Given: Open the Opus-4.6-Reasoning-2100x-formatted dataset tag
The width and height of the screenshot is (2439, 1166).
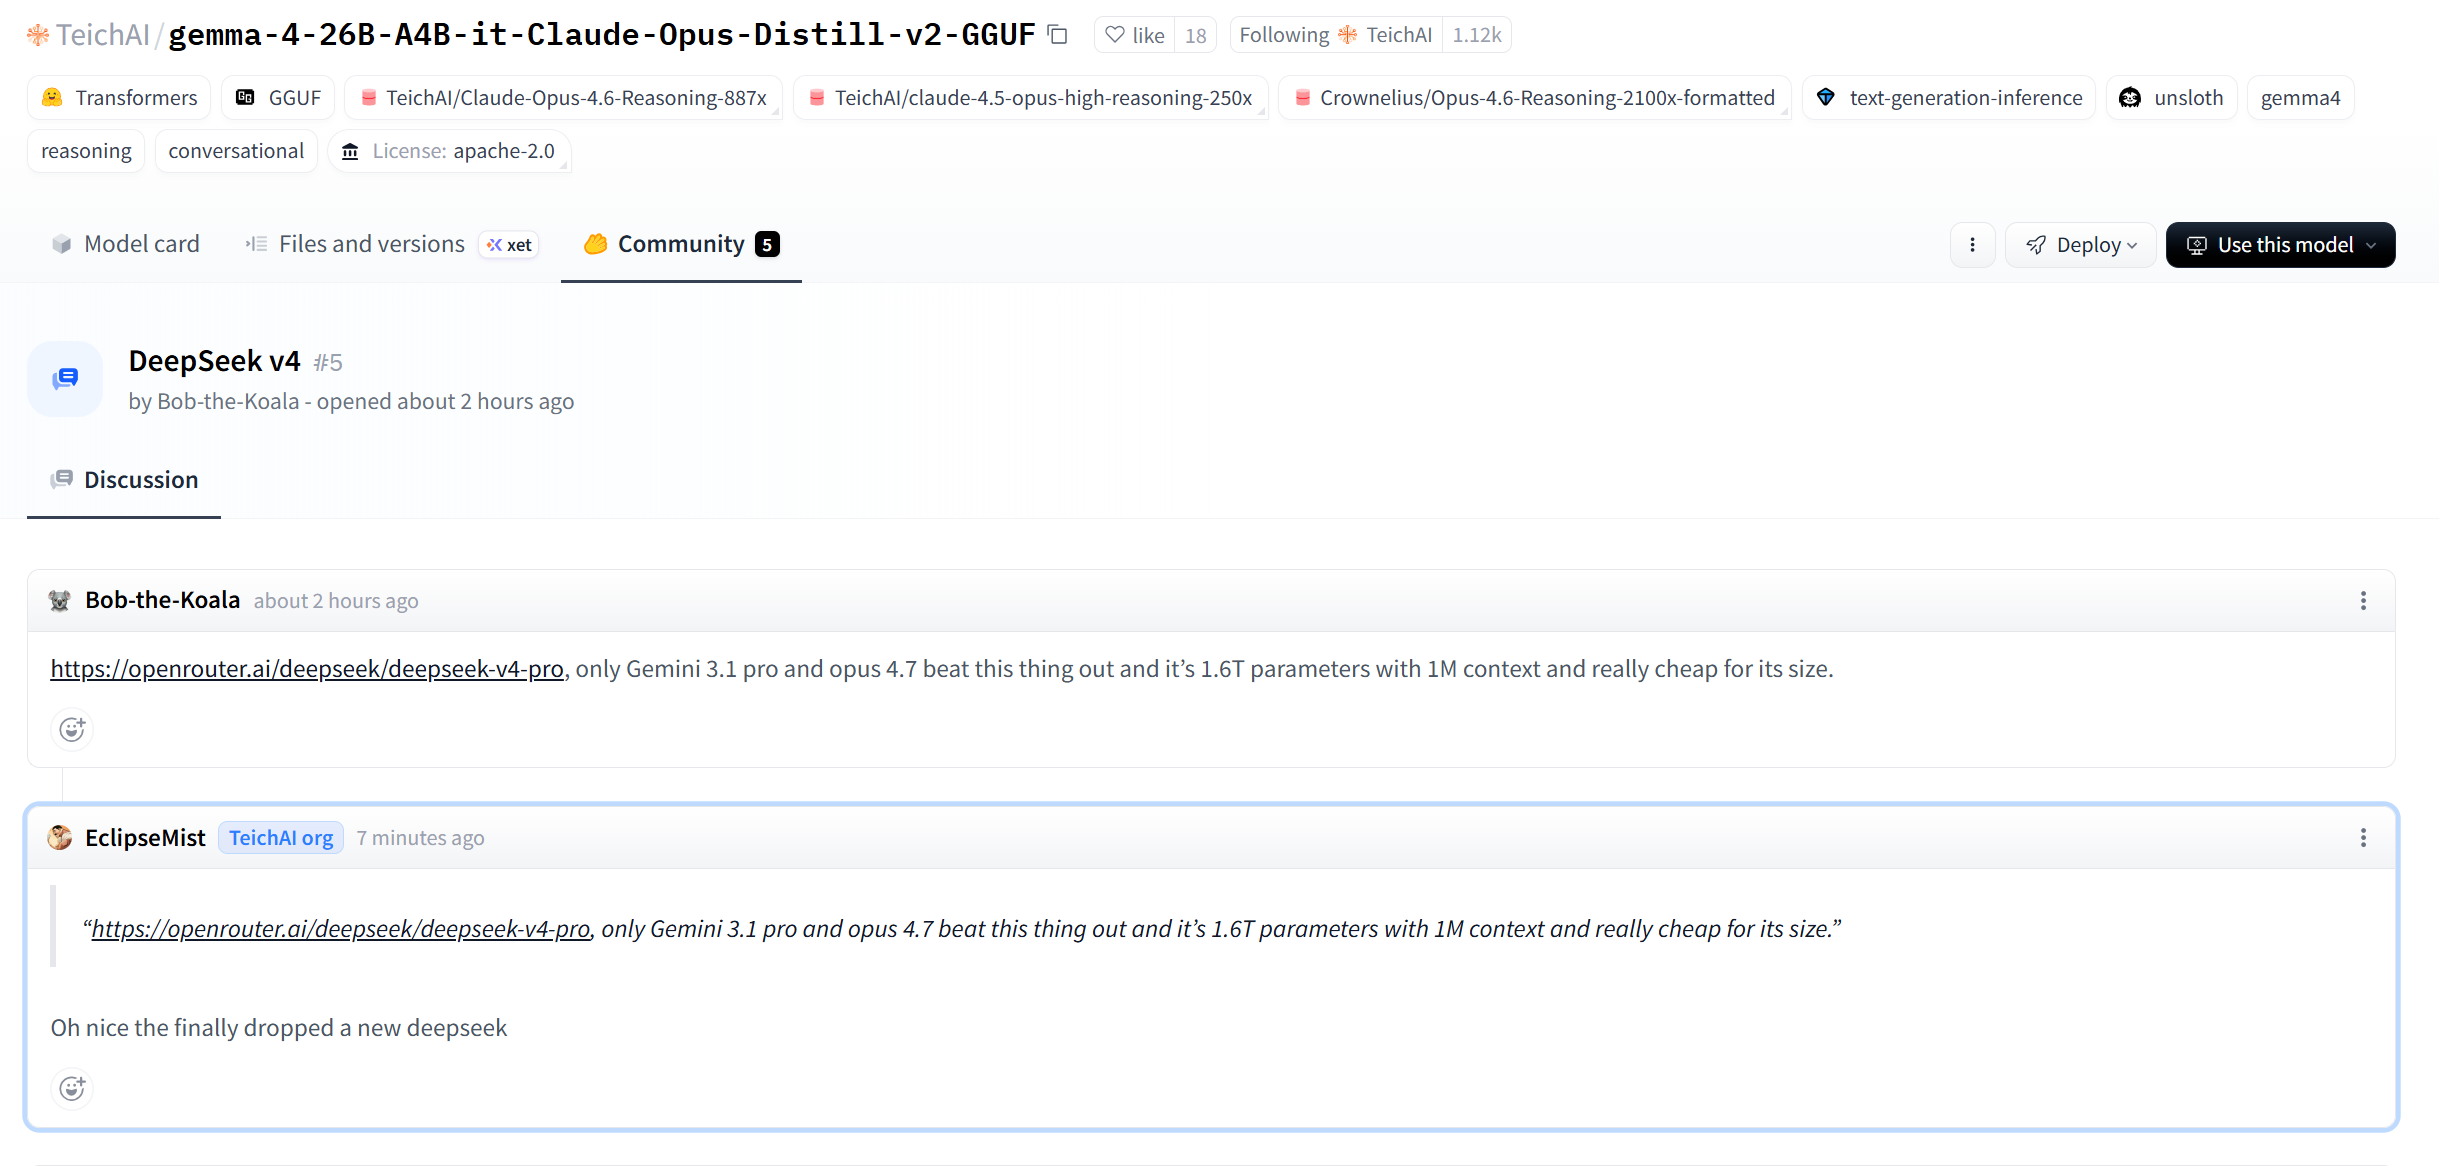Looking at the screenshot, I should (x=1534, y=98).
